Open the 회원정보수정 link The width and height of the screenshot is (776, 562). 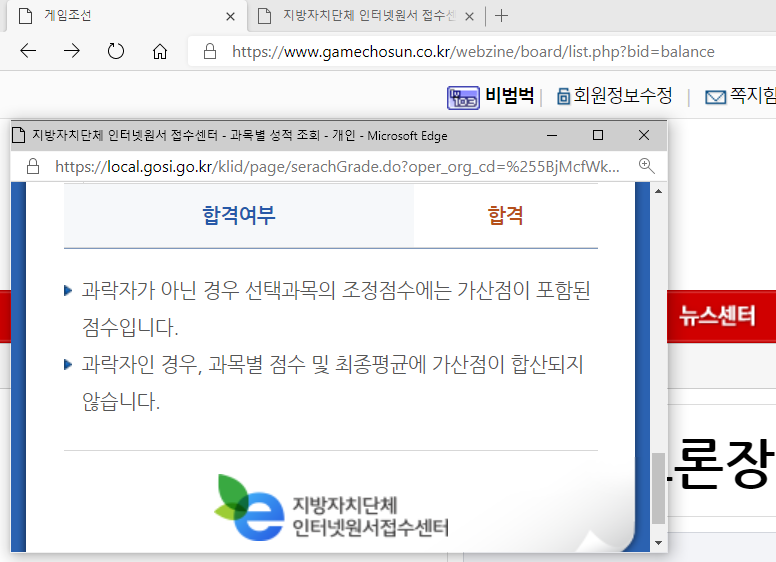(614, 96)
